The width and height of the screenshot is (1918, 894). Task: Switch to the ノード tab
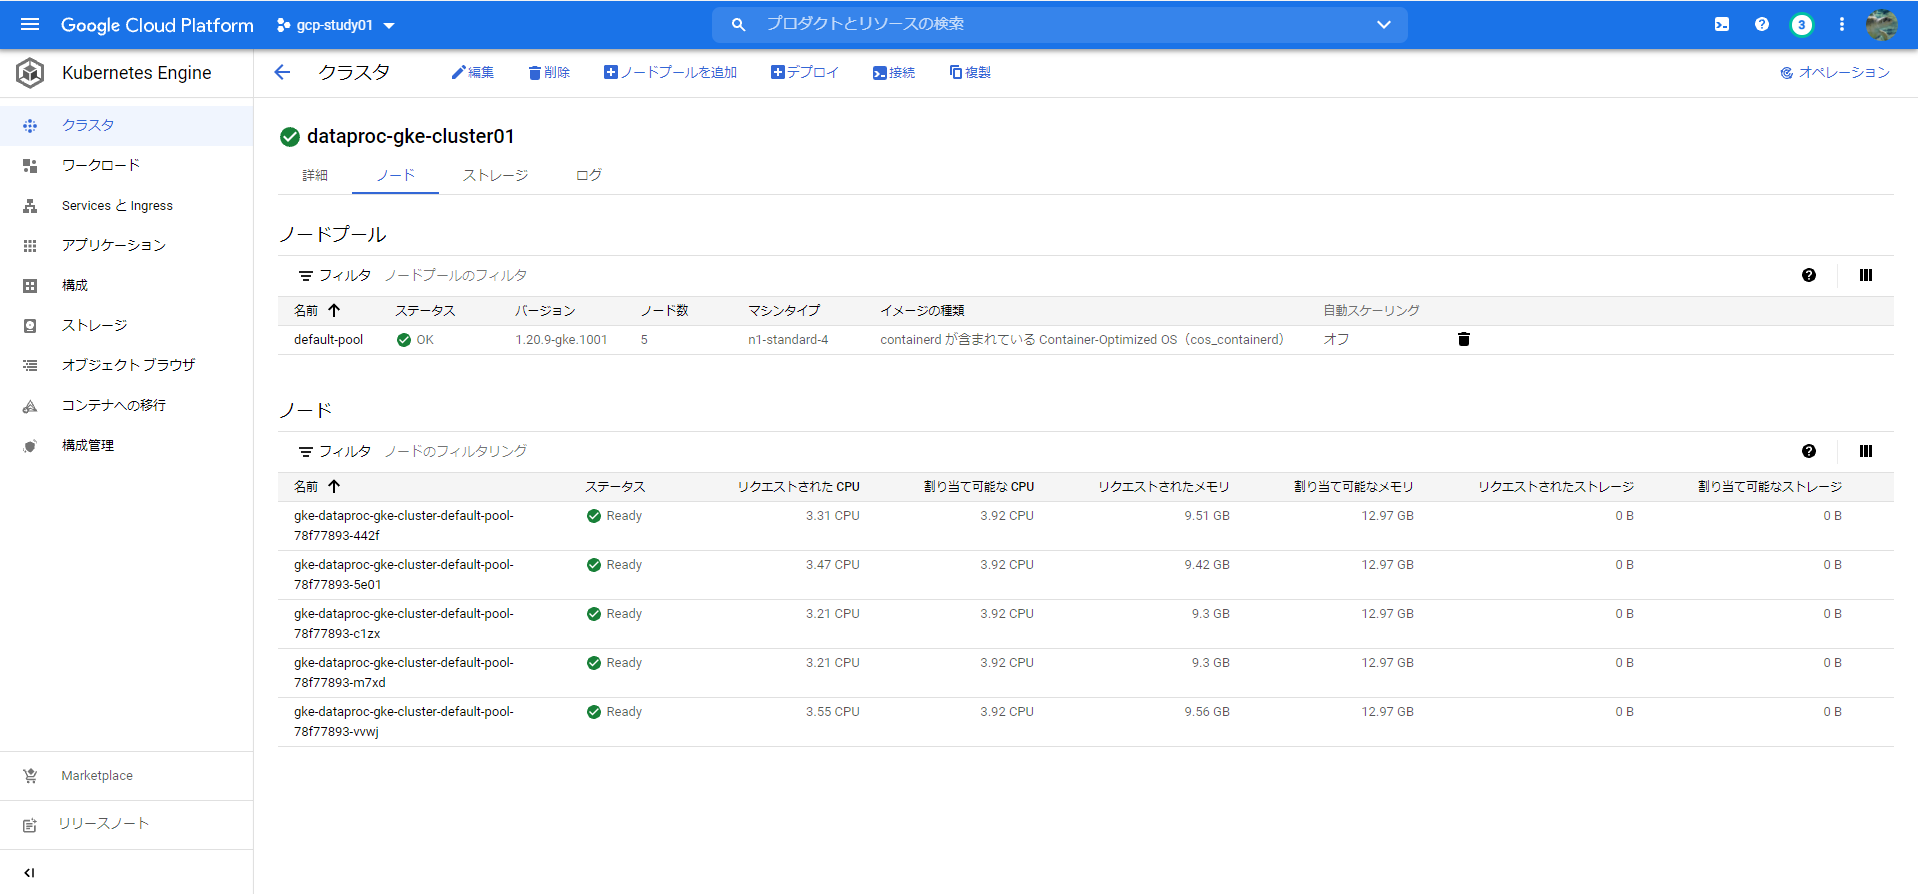[x=395, y=175]
